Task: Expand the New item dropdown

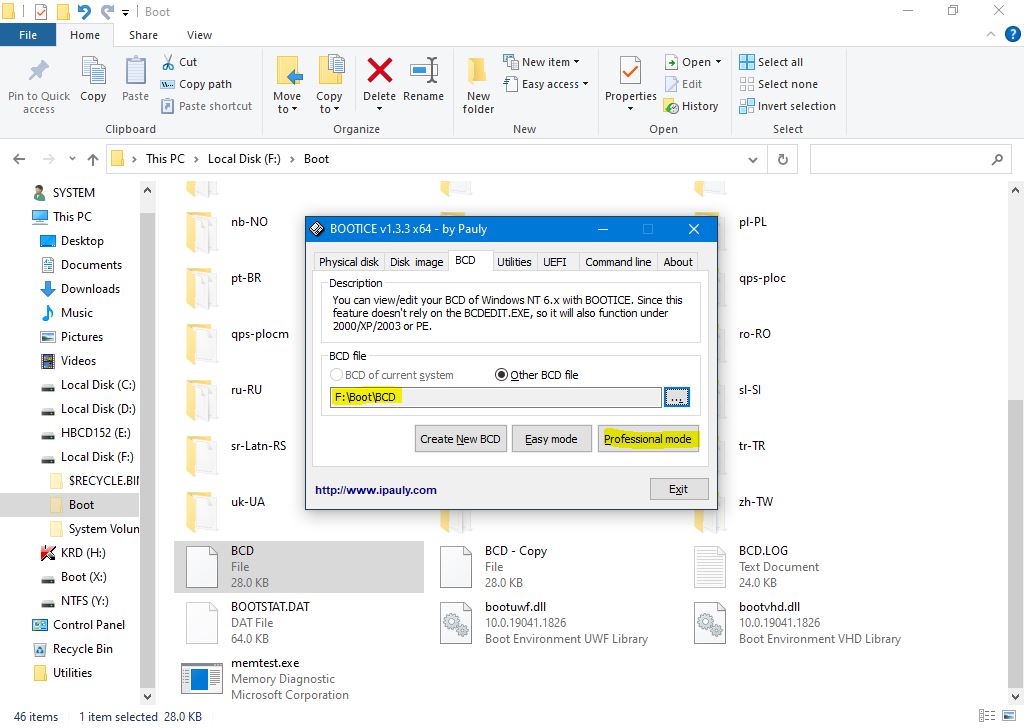Action: pos(545,62)
